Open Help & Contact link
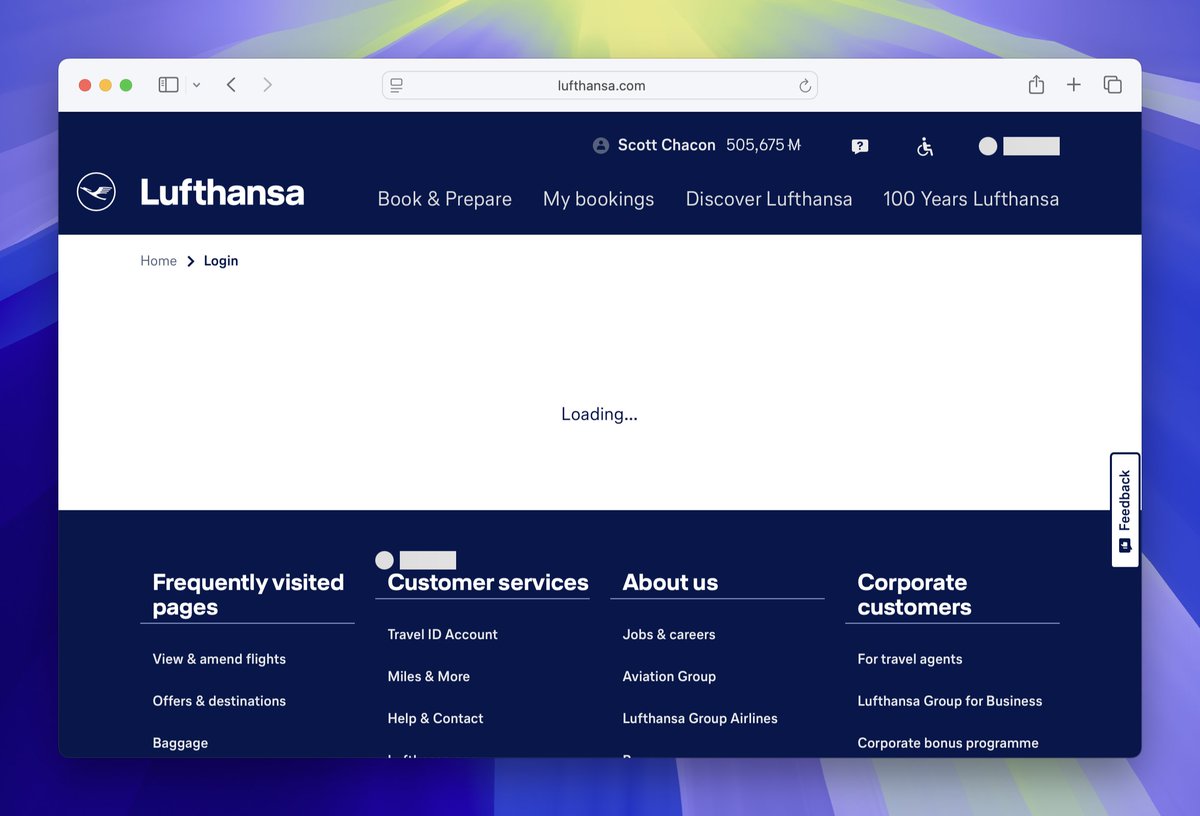Viewport: 1200px width, 816px height. click(435, 718)
